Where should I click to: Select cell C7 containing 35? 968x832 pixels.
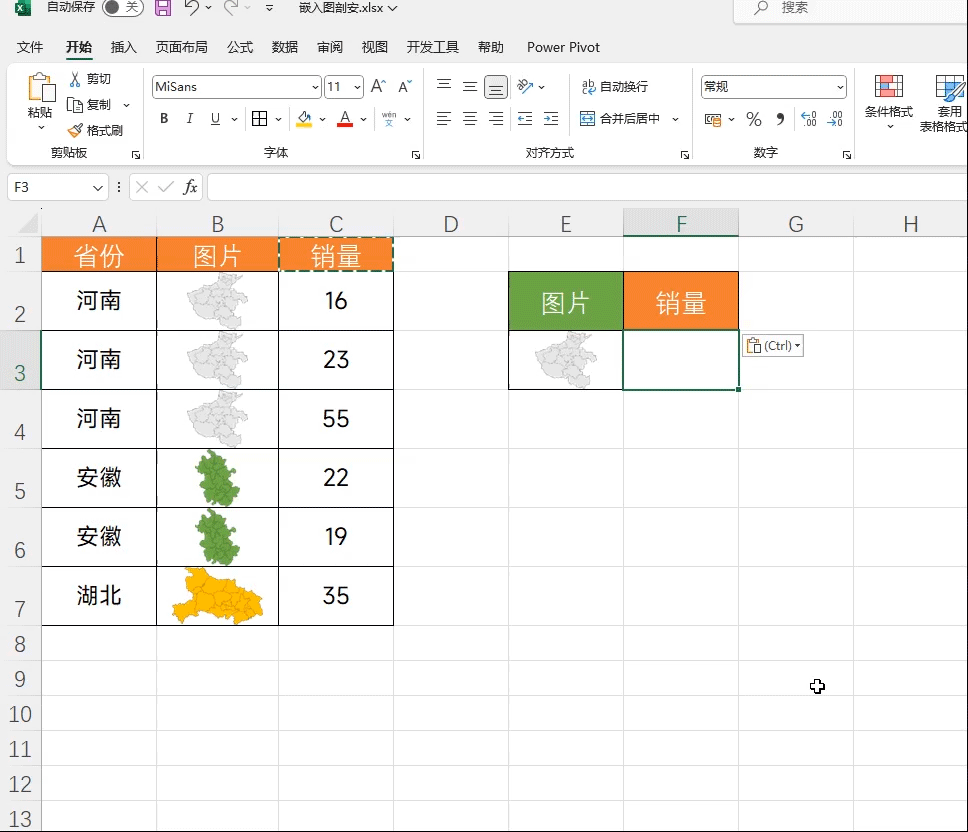click(x=336, y=596)
